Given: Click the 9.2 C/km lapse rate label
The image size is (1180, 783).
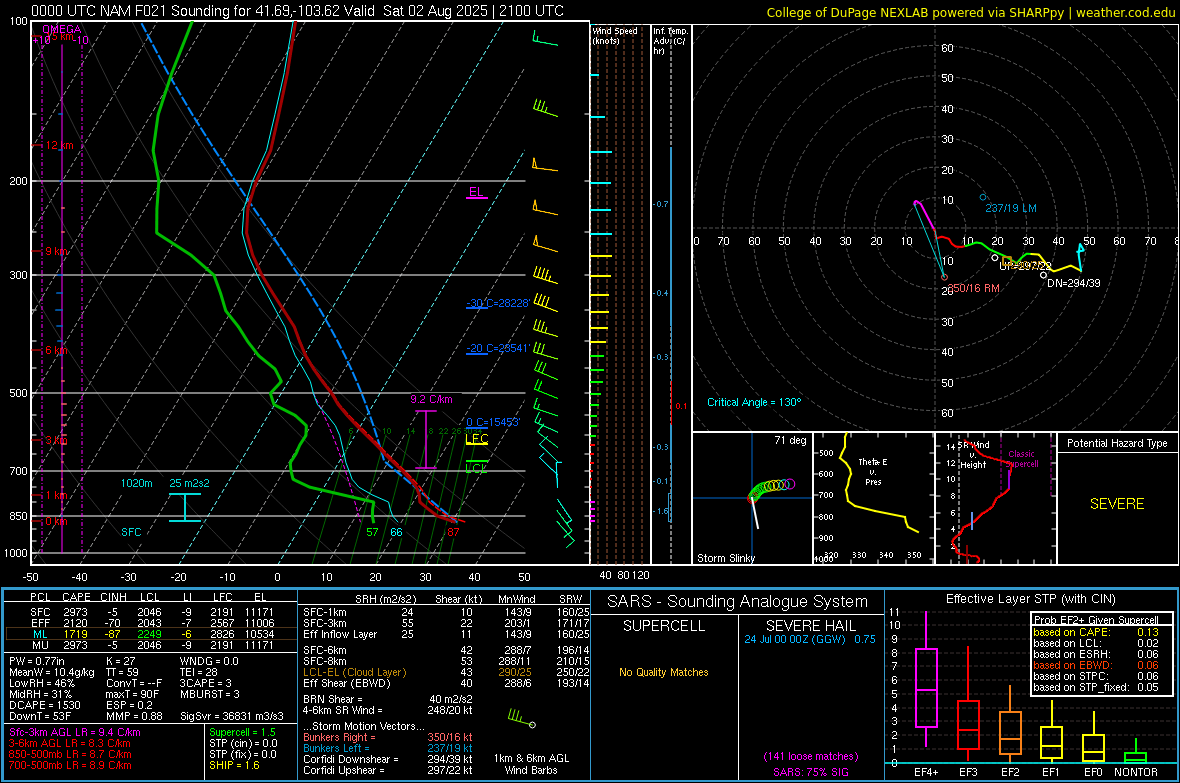Looking at the screenshot, I should click(x=431, y=399).
